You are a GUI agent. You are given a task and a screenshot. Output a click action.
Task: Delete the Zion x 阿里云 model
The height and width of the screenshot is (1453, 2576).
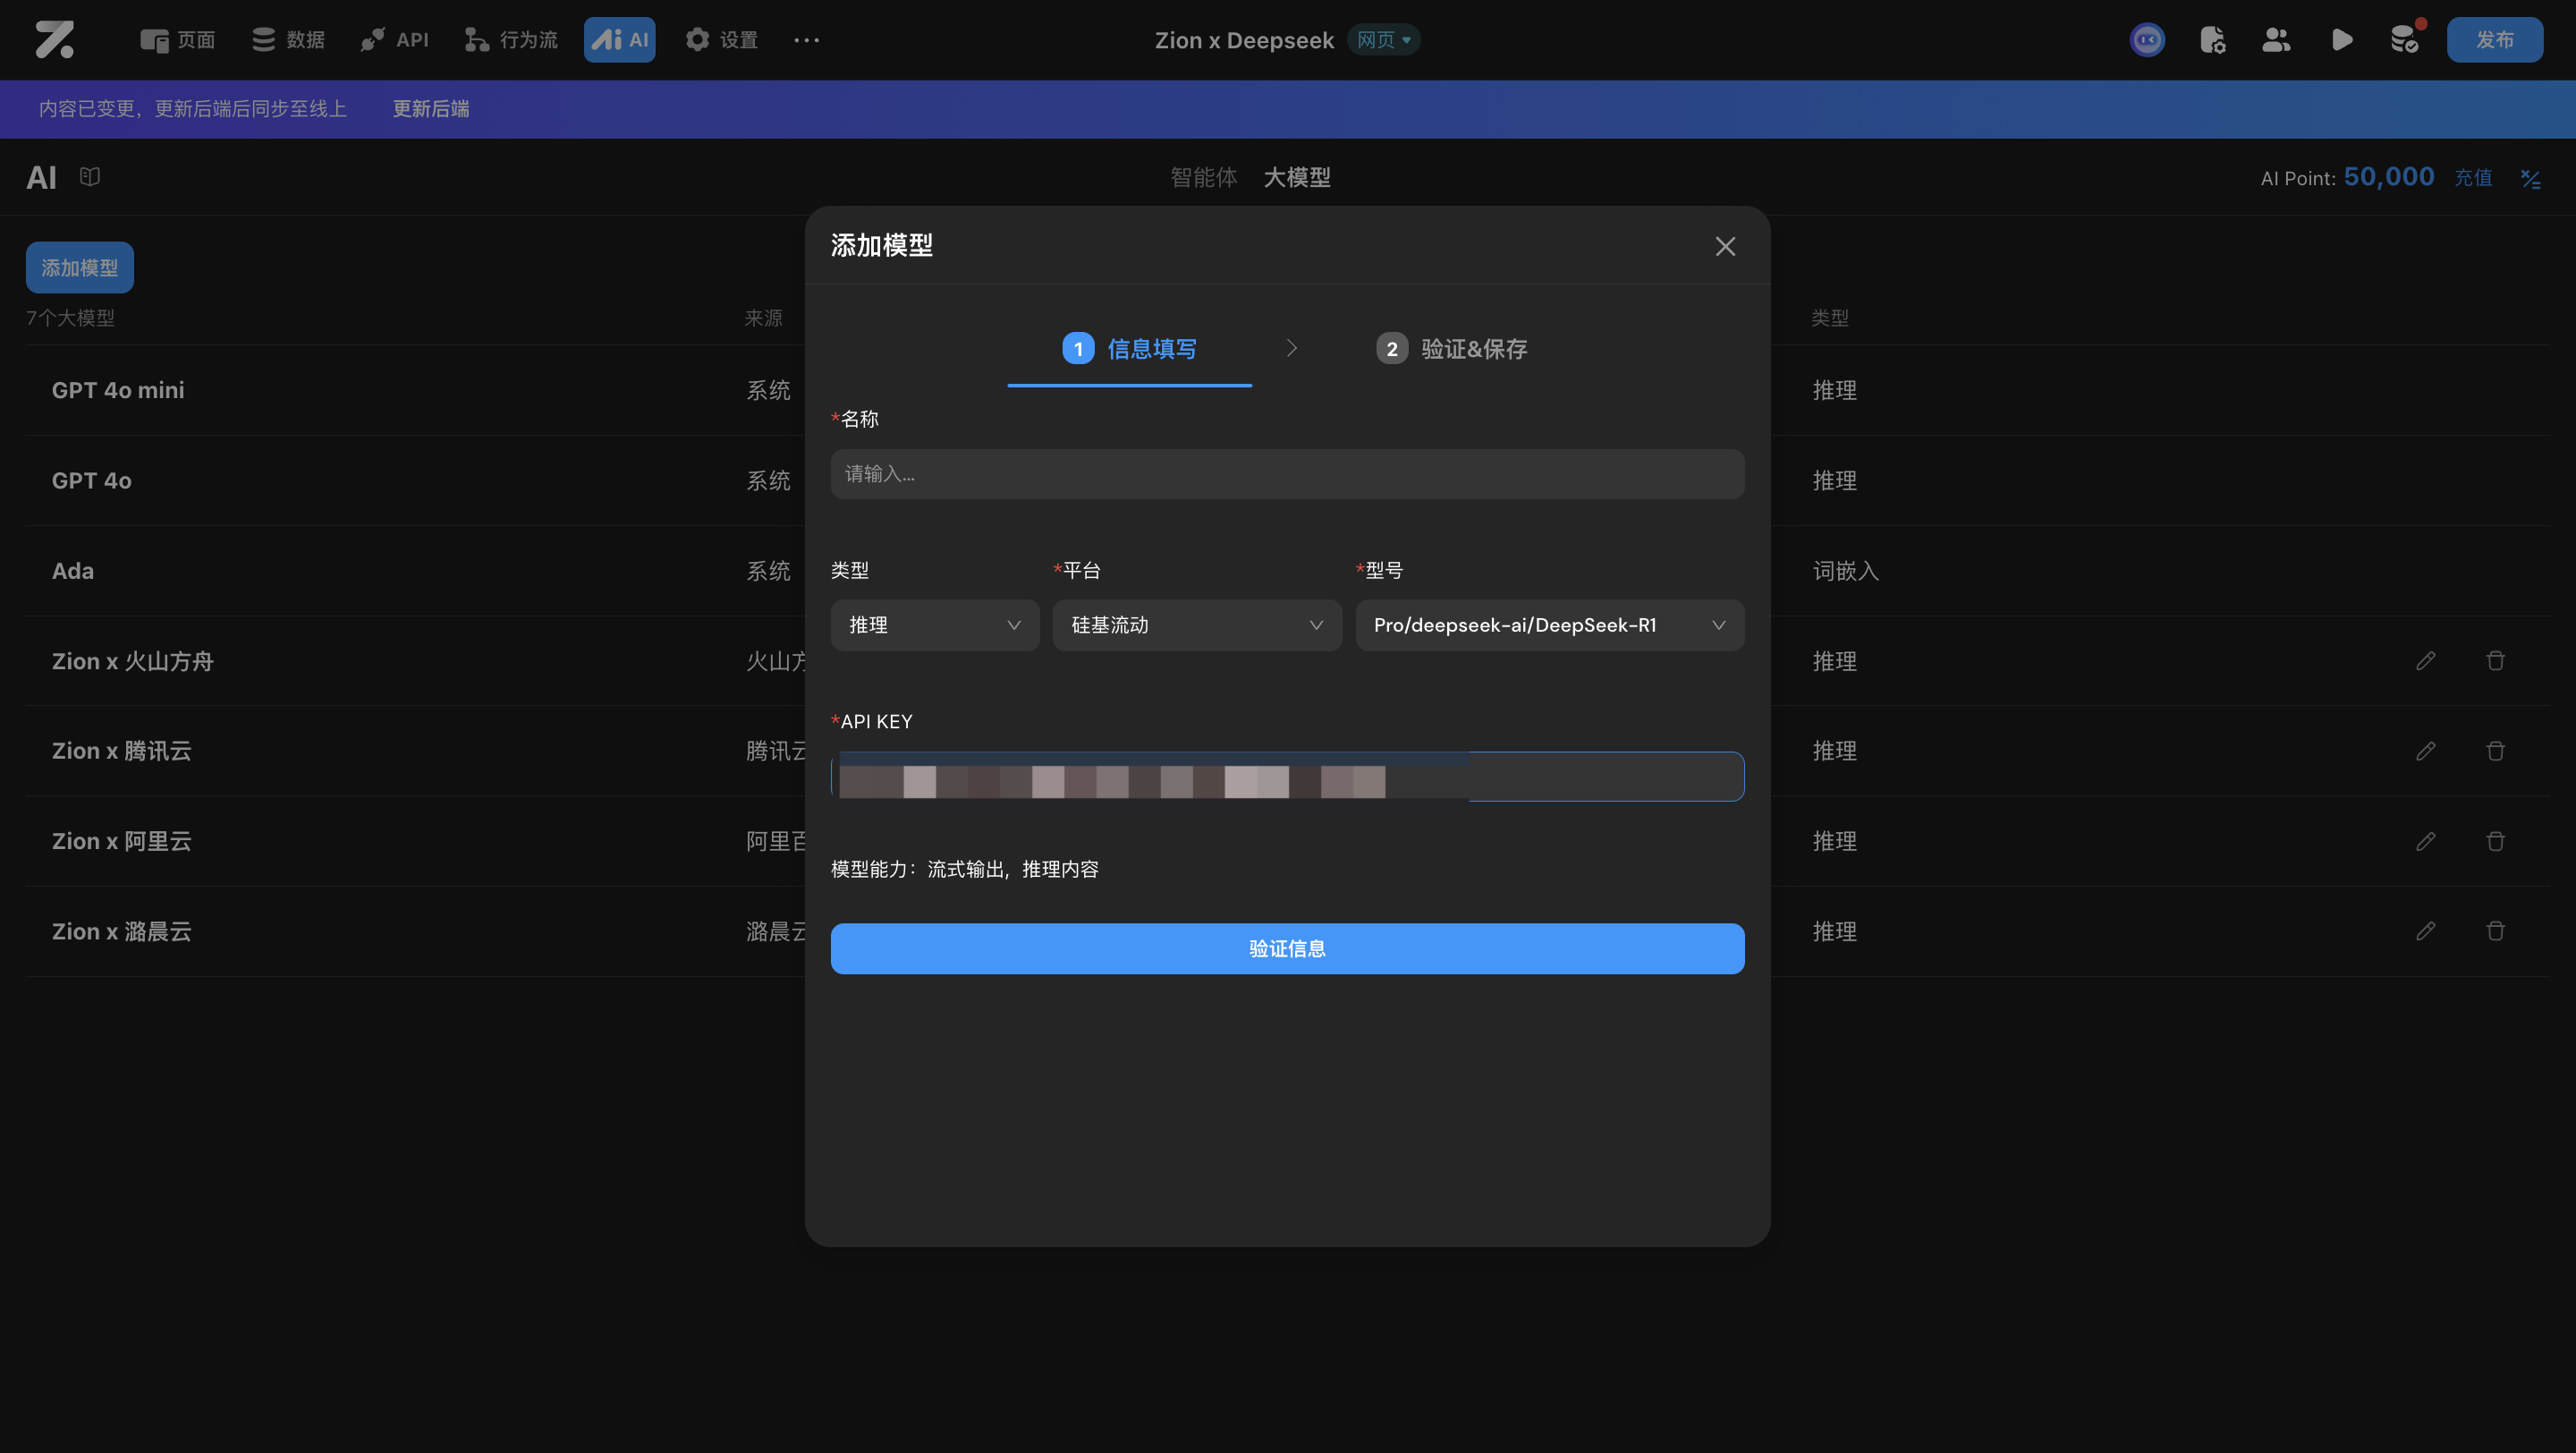[x=2496, y=841]
